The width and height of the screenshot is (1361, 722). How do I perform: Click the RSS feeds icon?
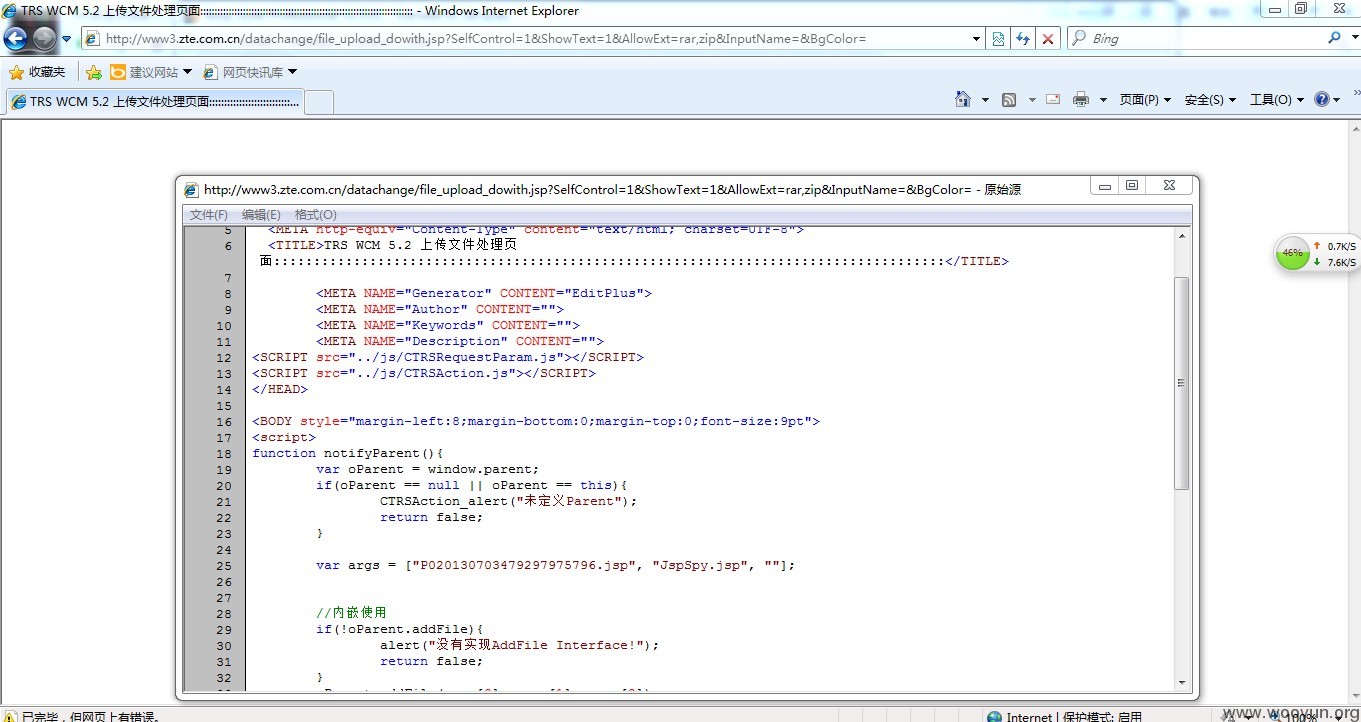pyautogui.click(x=1009, y=99)
